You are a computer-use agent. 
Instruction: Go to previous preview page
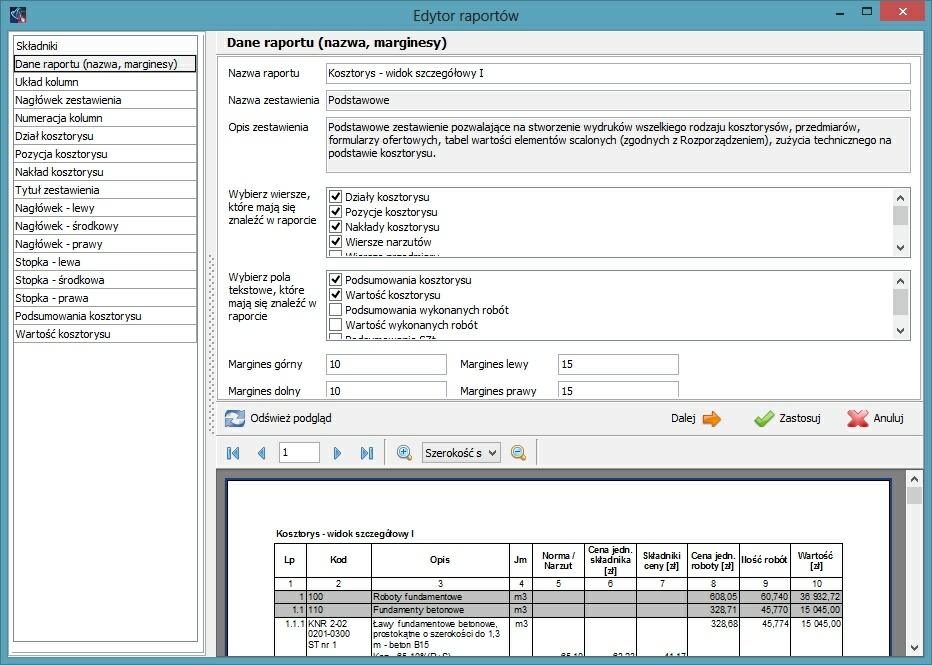[x=262, y=453]
